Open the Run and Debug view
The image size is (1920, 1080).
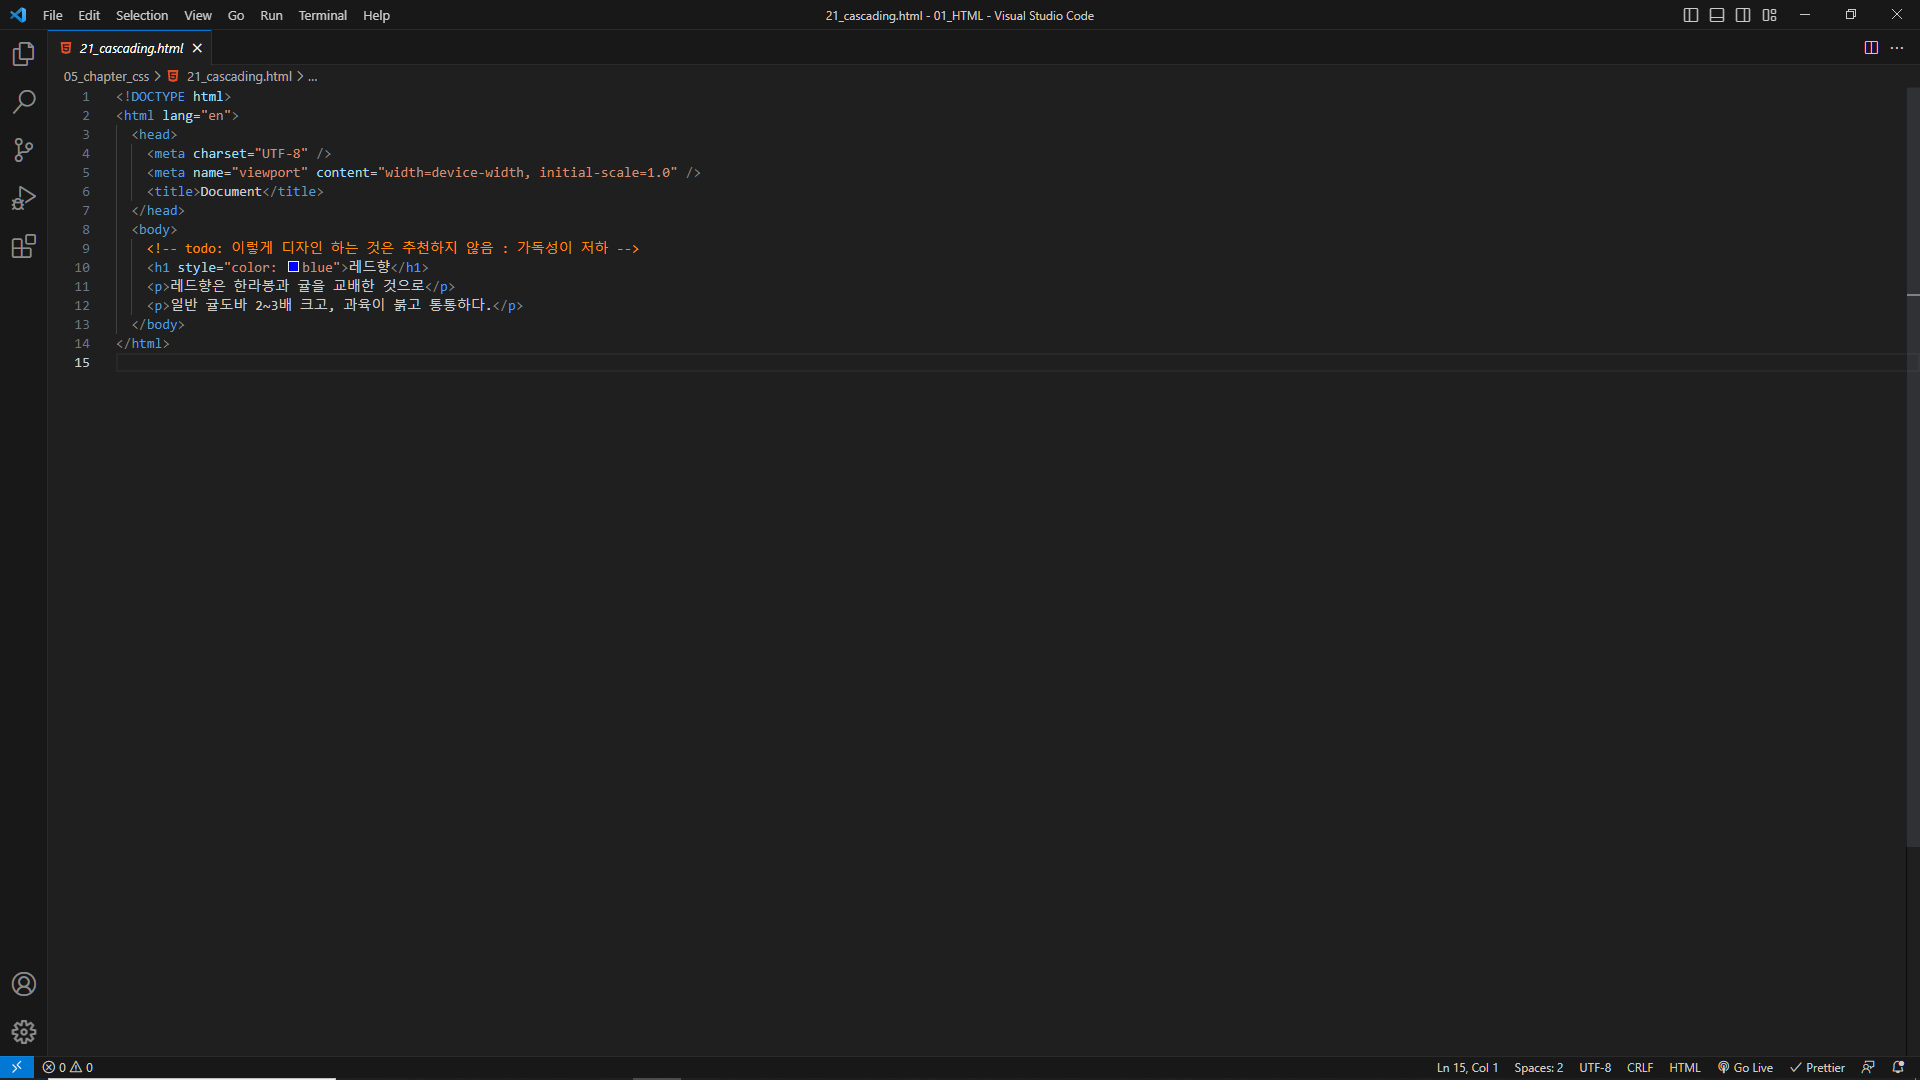click(24, 198)
